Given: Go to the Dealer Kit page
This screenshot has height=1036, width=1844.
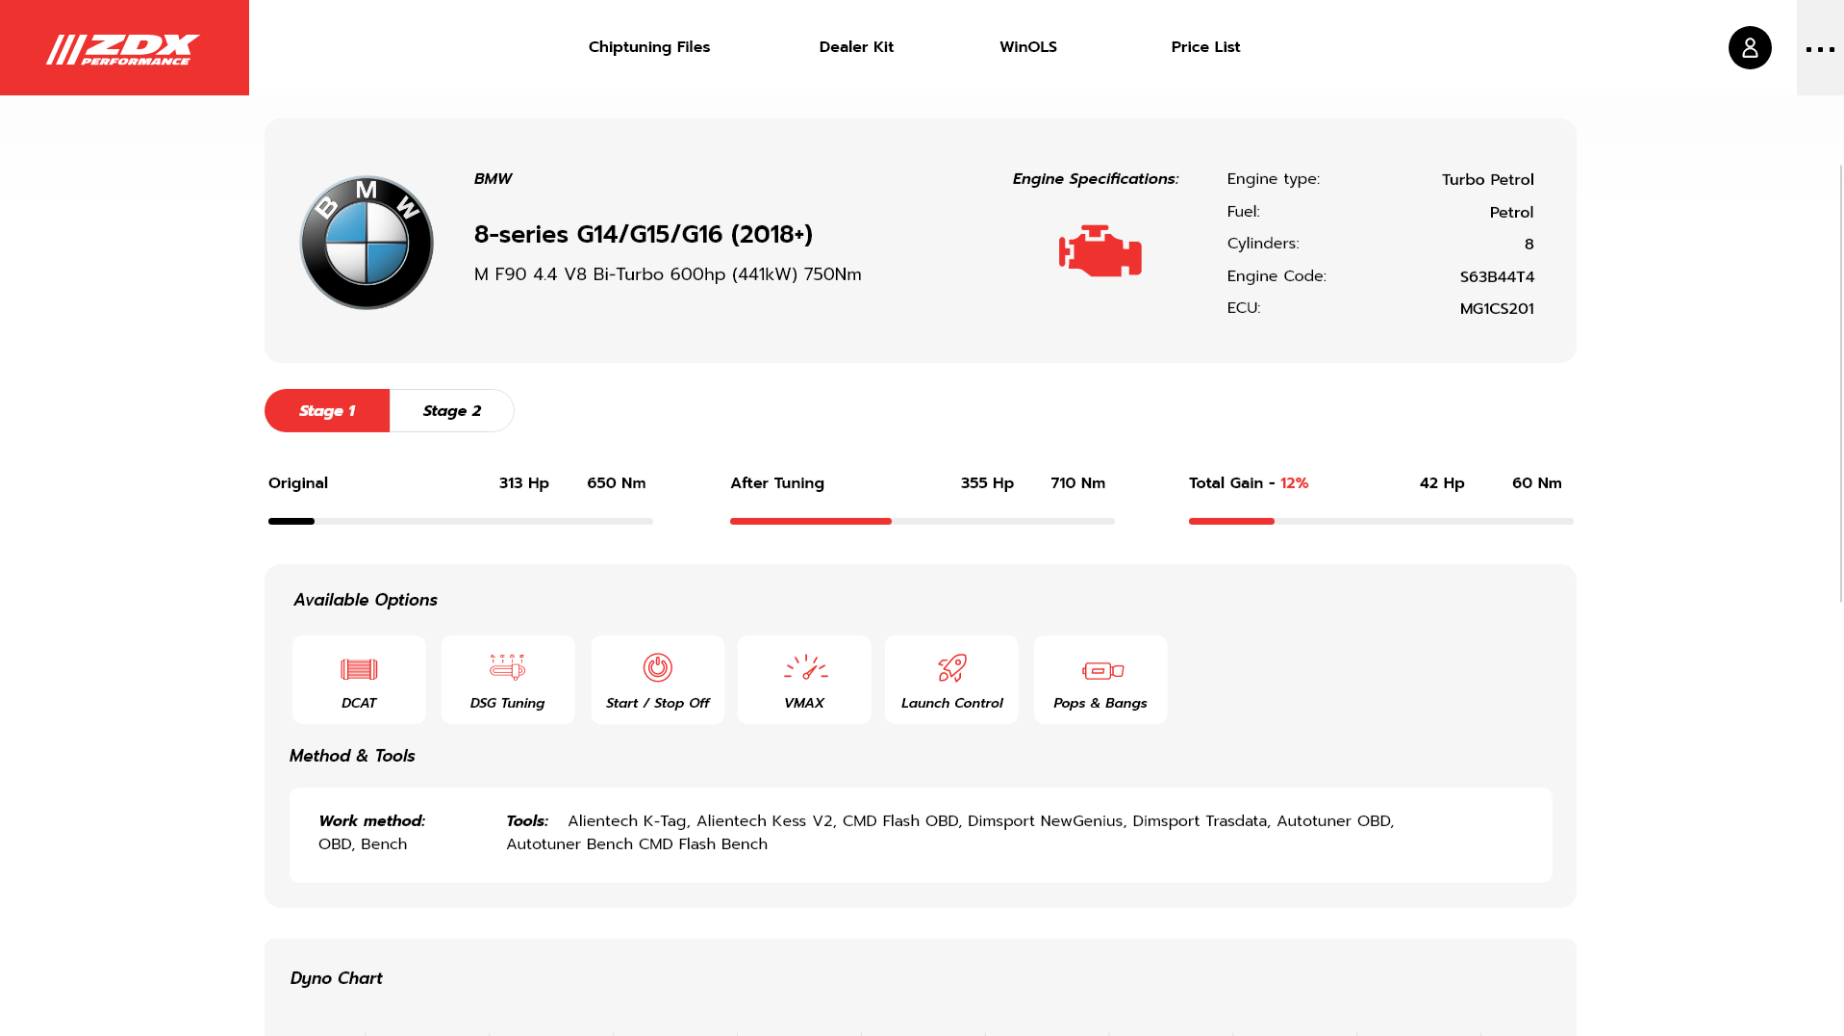Looking at the screenshot, I should pyautogui.click(x=856, y=47).
